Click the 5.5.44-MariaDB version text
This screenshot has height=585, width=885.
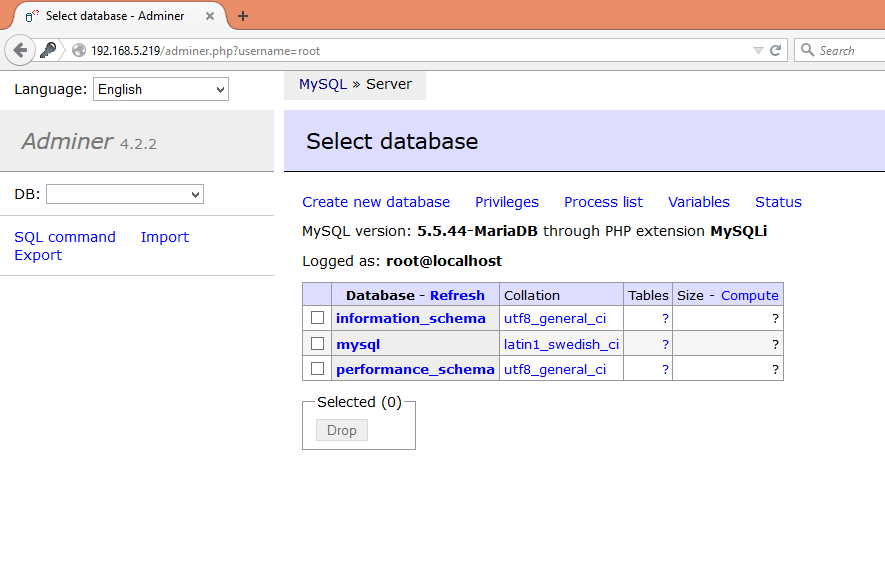[477, 232]
